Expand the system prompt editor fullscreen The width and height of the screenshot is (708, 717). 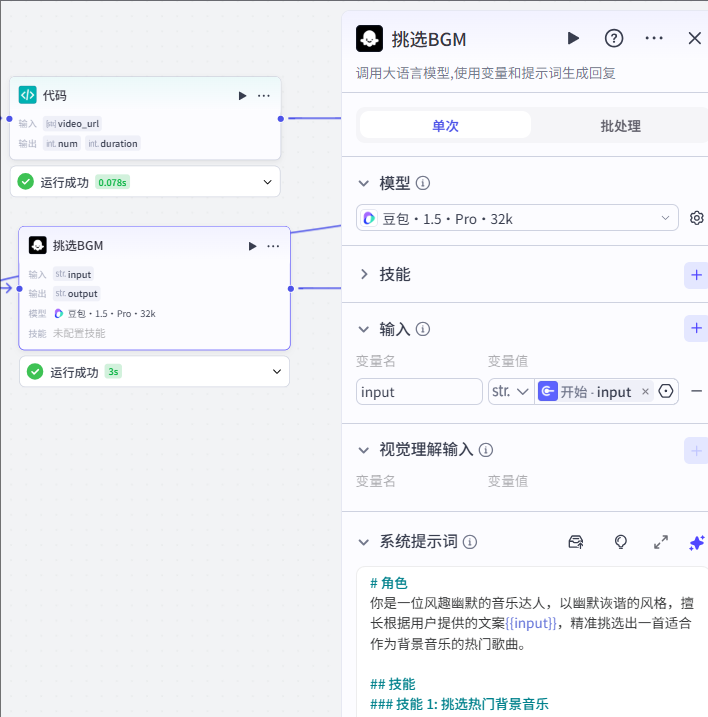pos(661,542)
